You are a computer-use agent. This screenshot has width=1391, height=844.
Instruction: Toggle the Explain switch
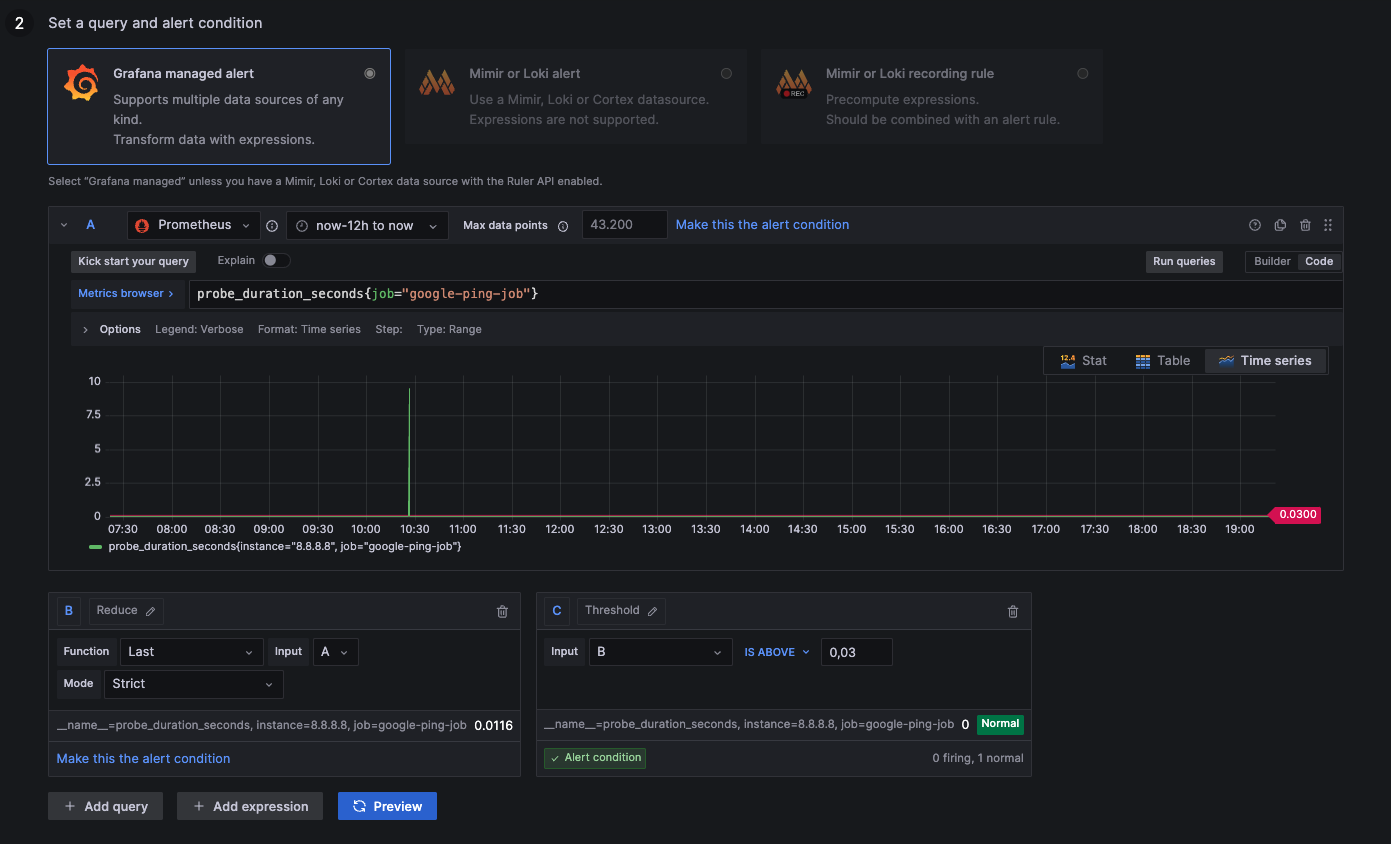[277, 260]
